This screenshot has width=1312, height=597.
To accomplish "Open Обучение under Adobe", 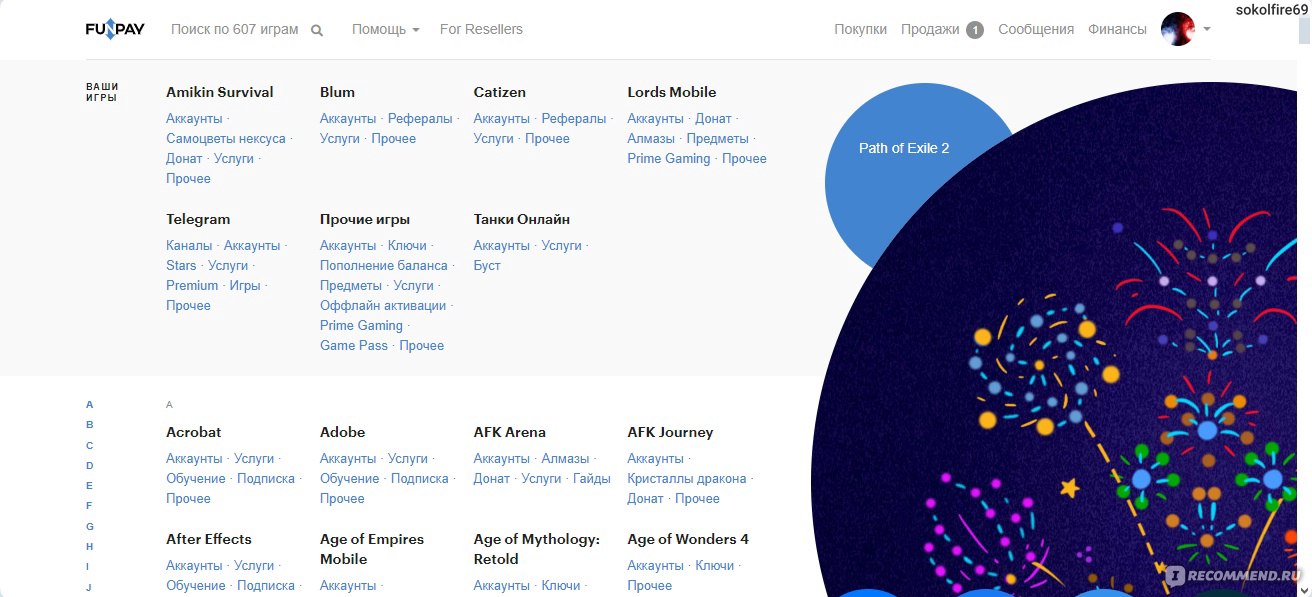I will click(350, 478).
